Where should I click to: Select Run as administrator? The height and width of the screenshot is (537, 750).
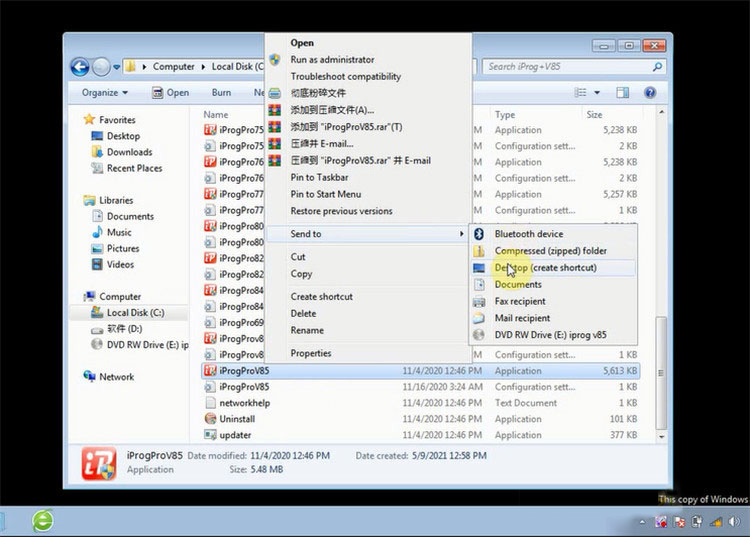point(332,60)
